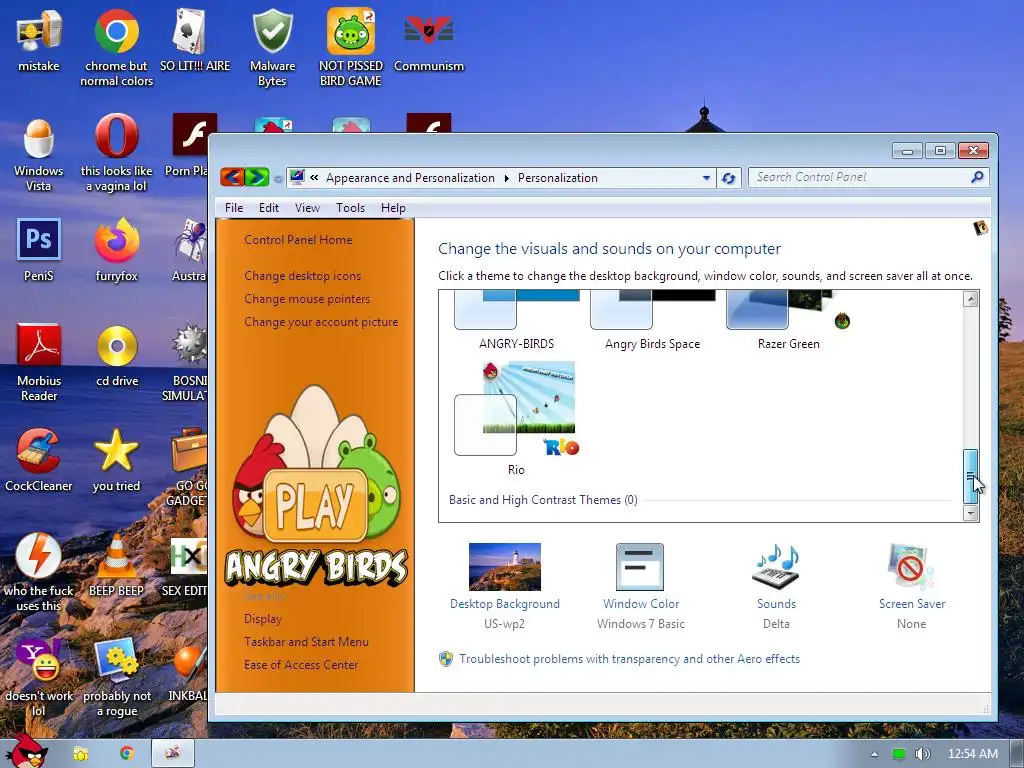
Task: Click the Angry Birds Start button
Action: pyautogui.click(x=26, y=752)
